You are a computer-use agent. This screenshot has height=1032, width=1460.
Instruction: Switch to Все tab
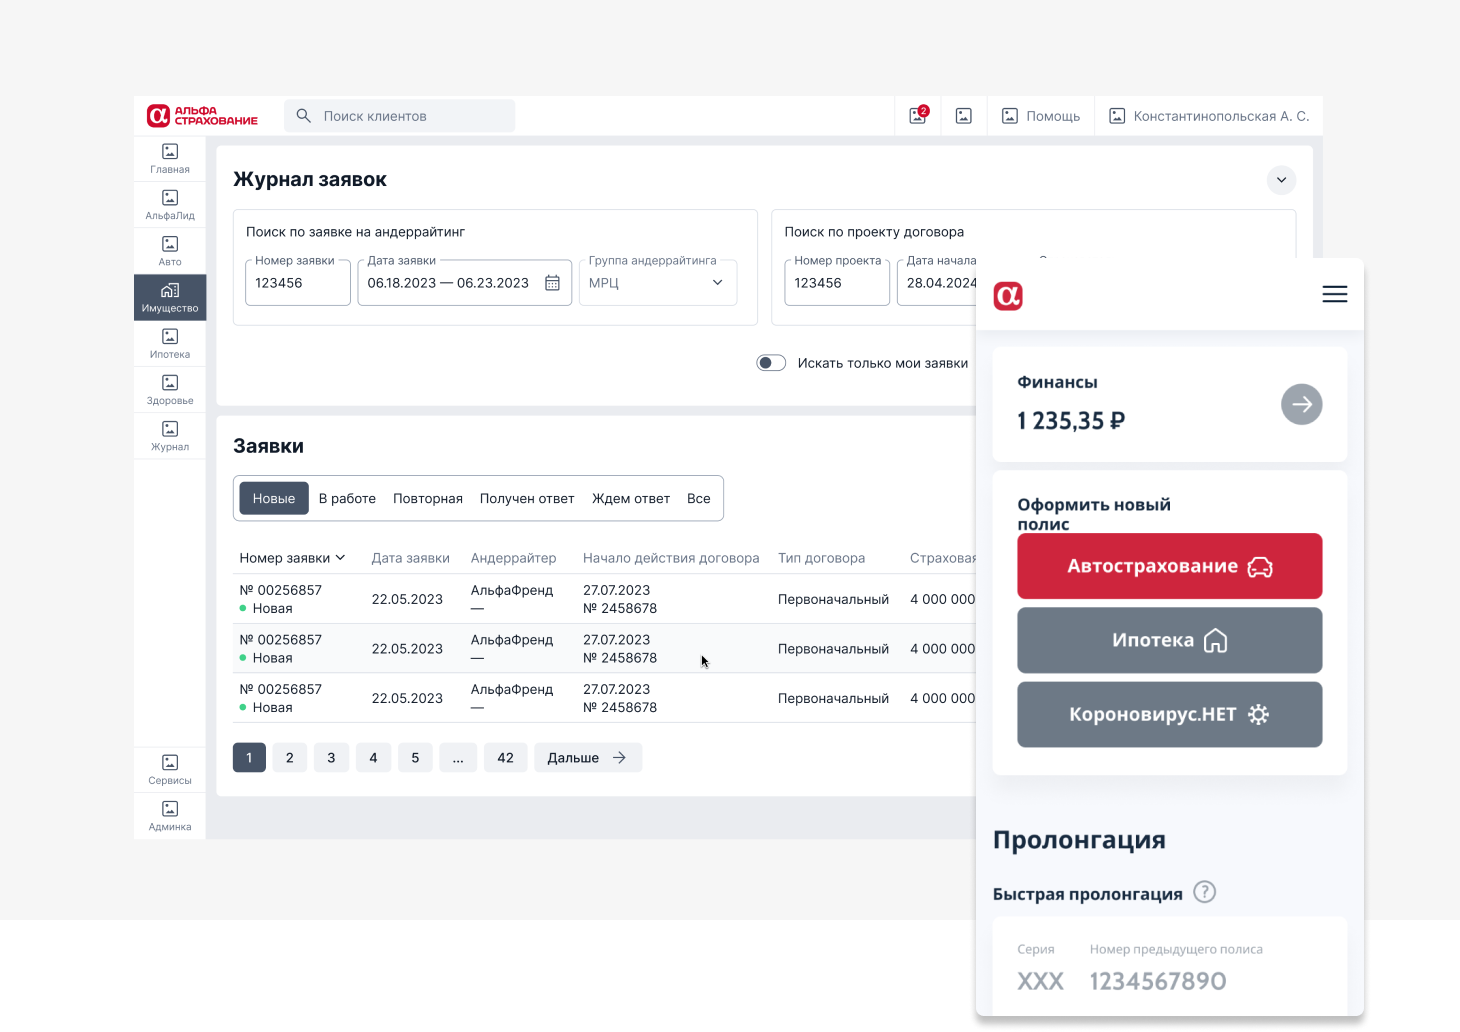(x=699, y=498)
